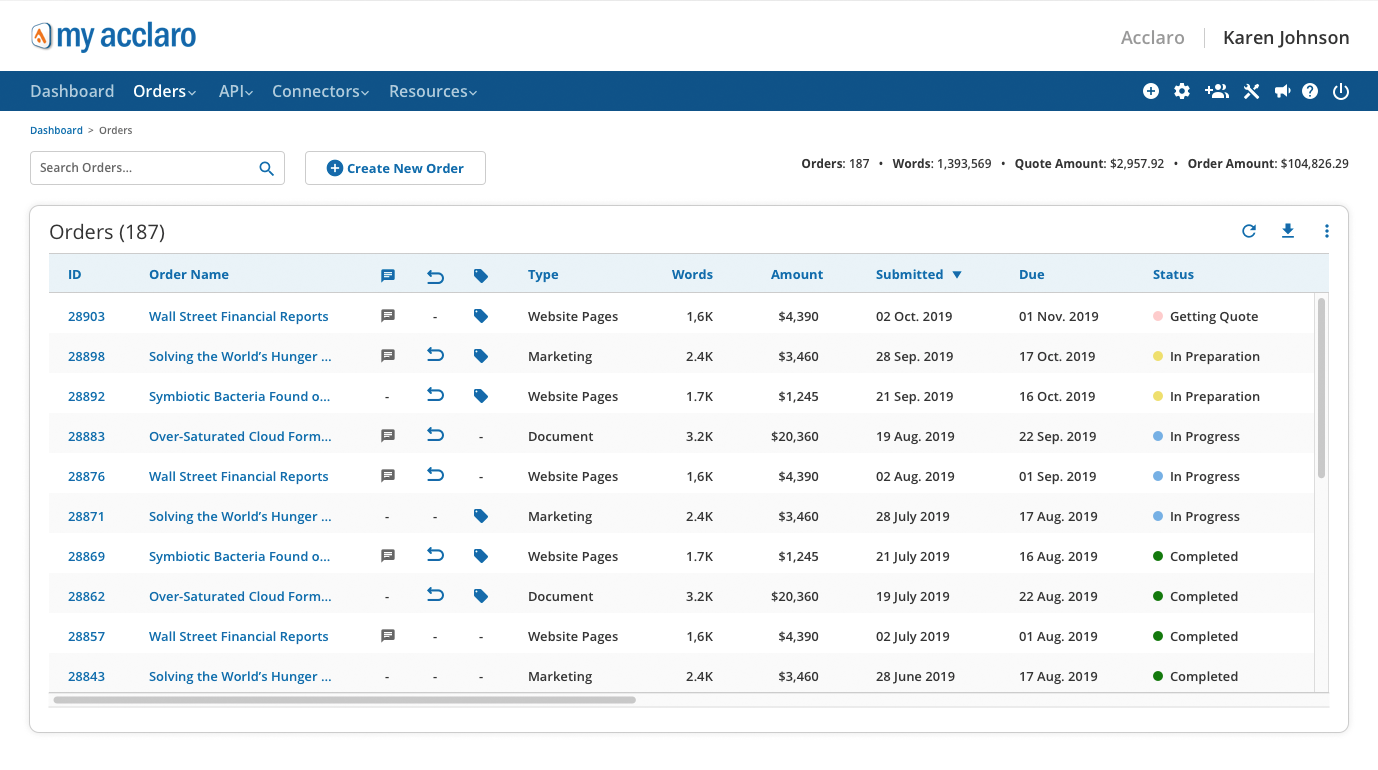Click the add users icon
The width and height of the screenshot is (1378, 770).
click(1217, 91)
